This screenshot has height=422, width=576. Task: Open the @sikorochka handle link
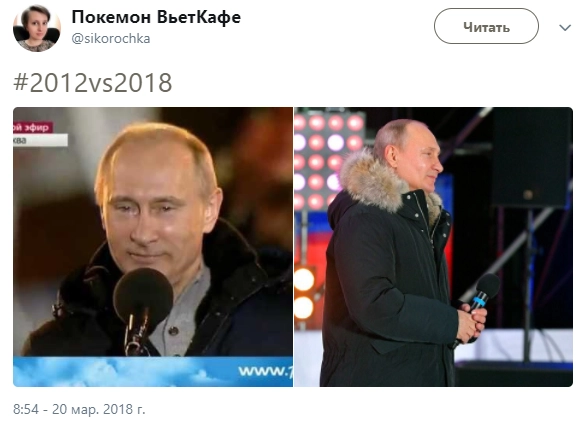point(111,39)
